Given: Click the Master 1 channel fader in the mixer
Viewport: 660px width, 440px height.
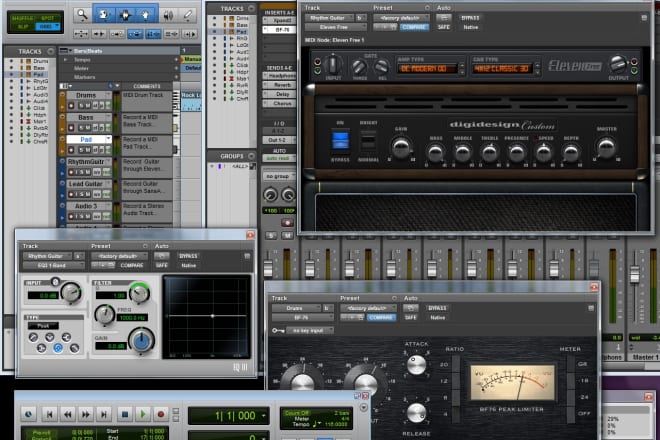Looking at the screenshot, I should point(634,275).
